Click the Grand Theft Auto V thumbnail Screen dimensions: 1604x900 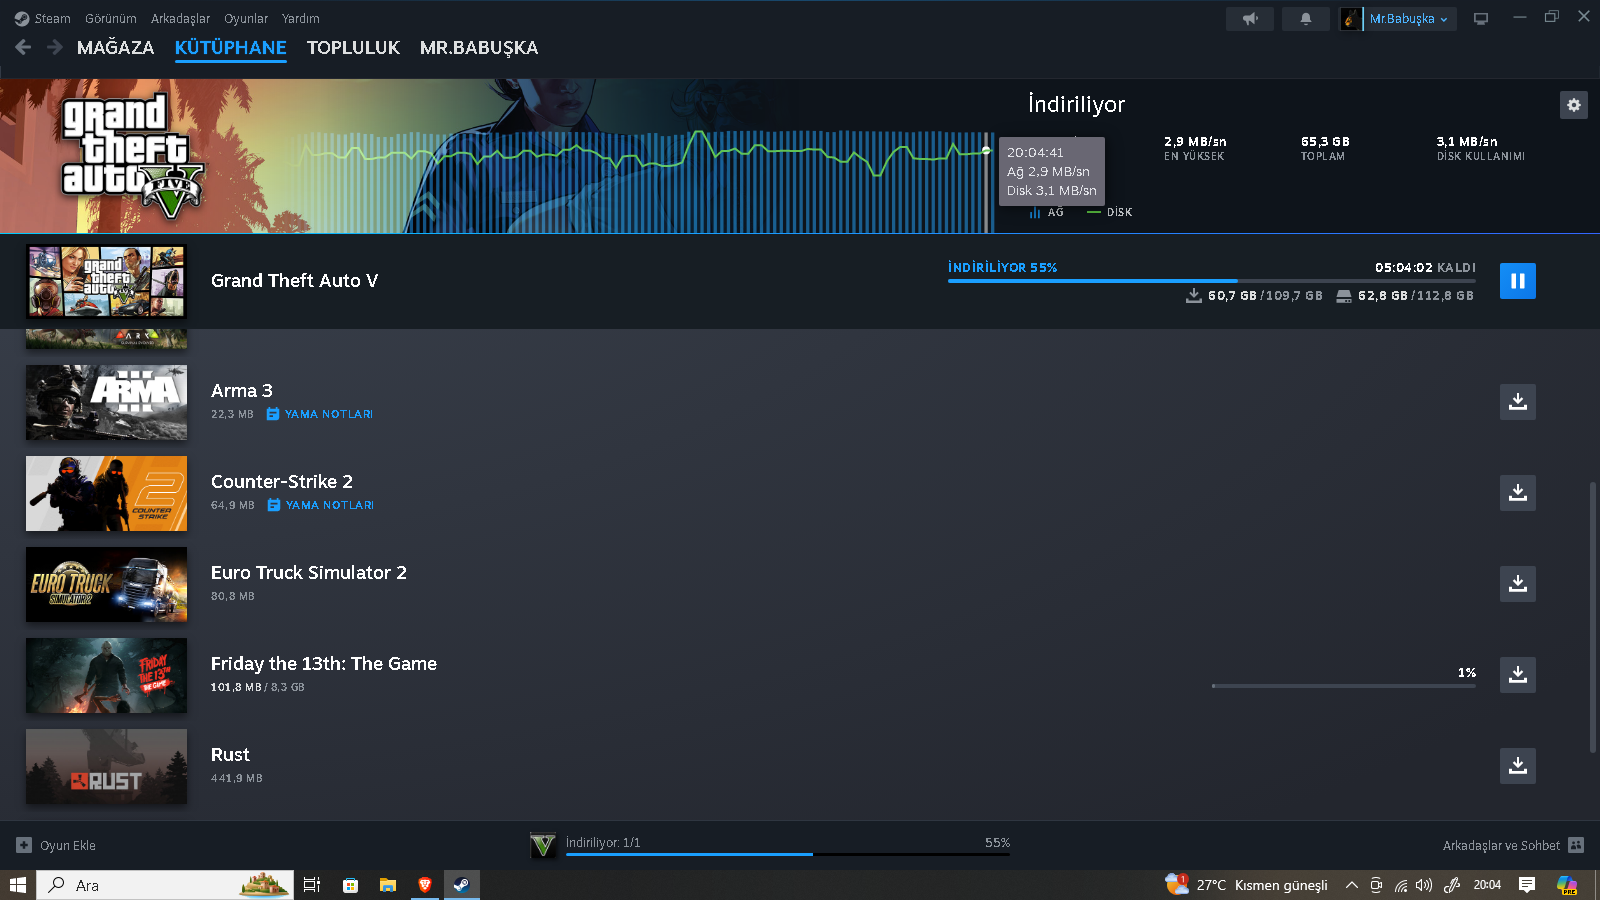(x=106, y=281)
